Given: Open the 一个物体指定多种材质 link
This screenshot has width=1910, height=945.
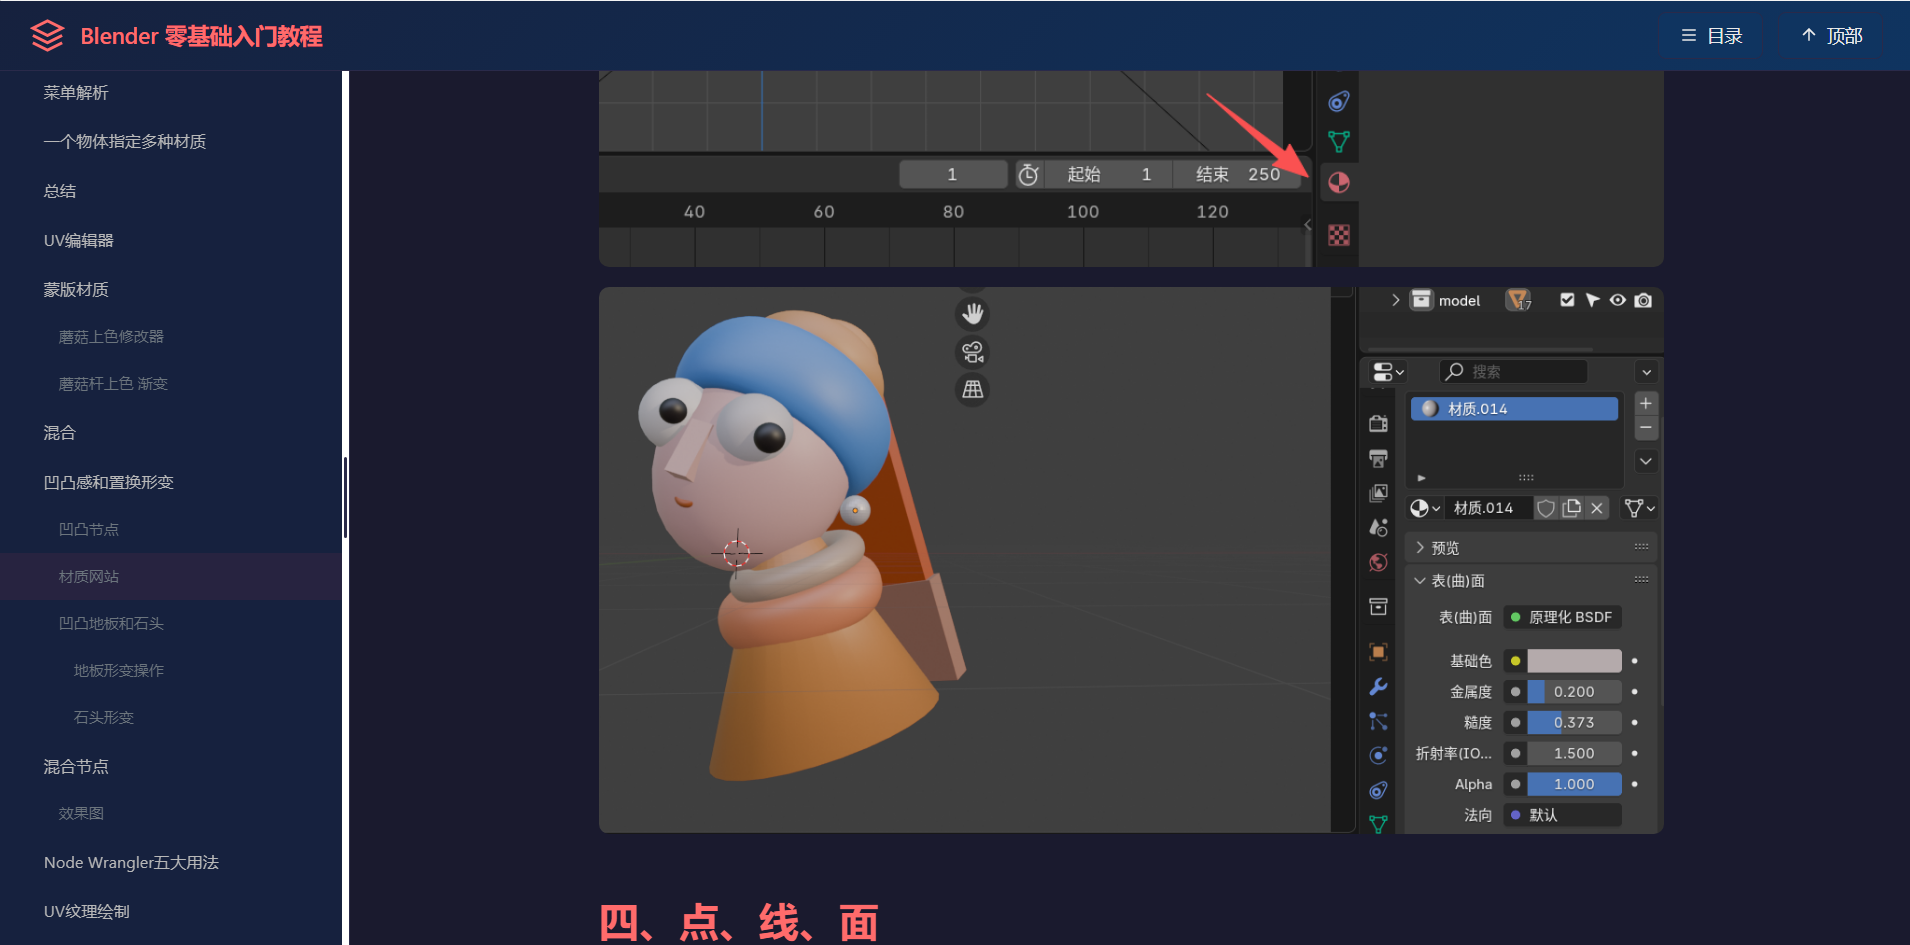Looking at the screenshot, I should (125, 142).
